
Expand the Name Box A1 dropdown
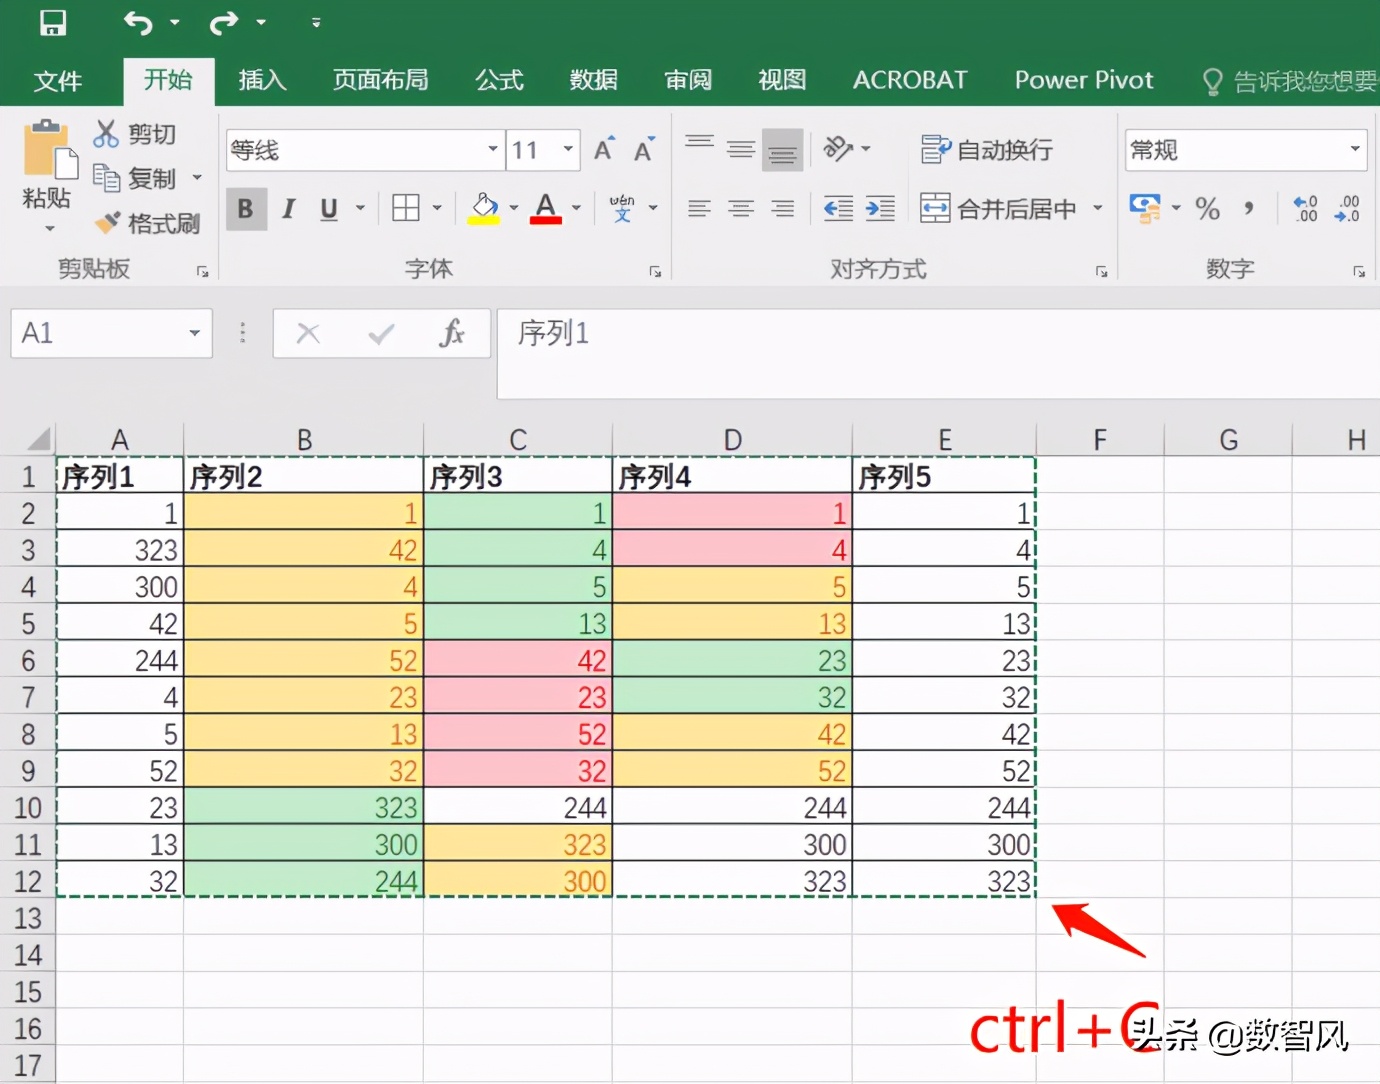pyautogui.click(x=194, y=333)
